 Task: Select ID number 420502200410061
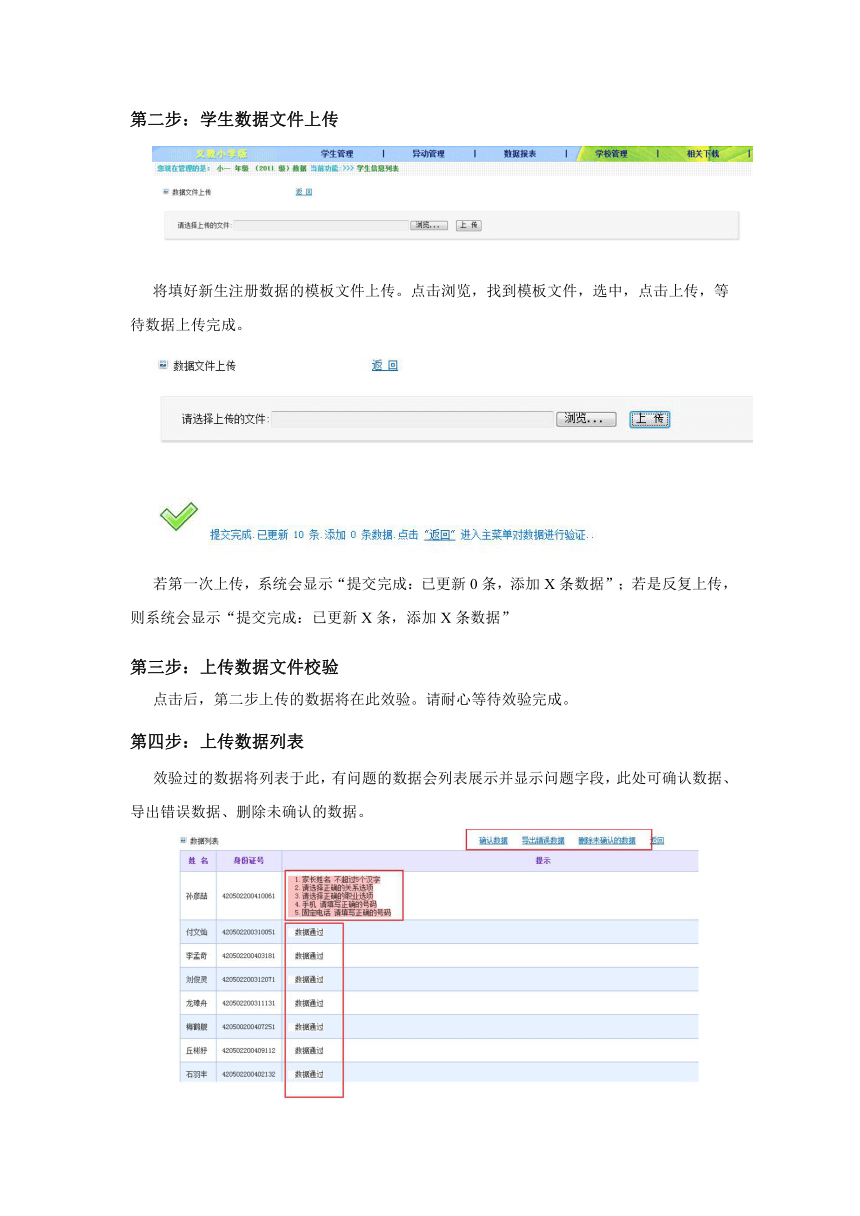click(249, 896)
